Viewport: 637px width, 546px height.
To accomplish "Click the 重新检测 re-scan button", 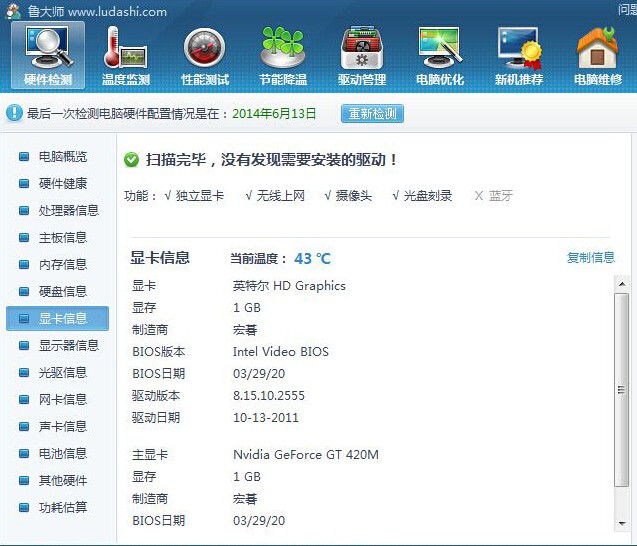I will click(372, 113).
